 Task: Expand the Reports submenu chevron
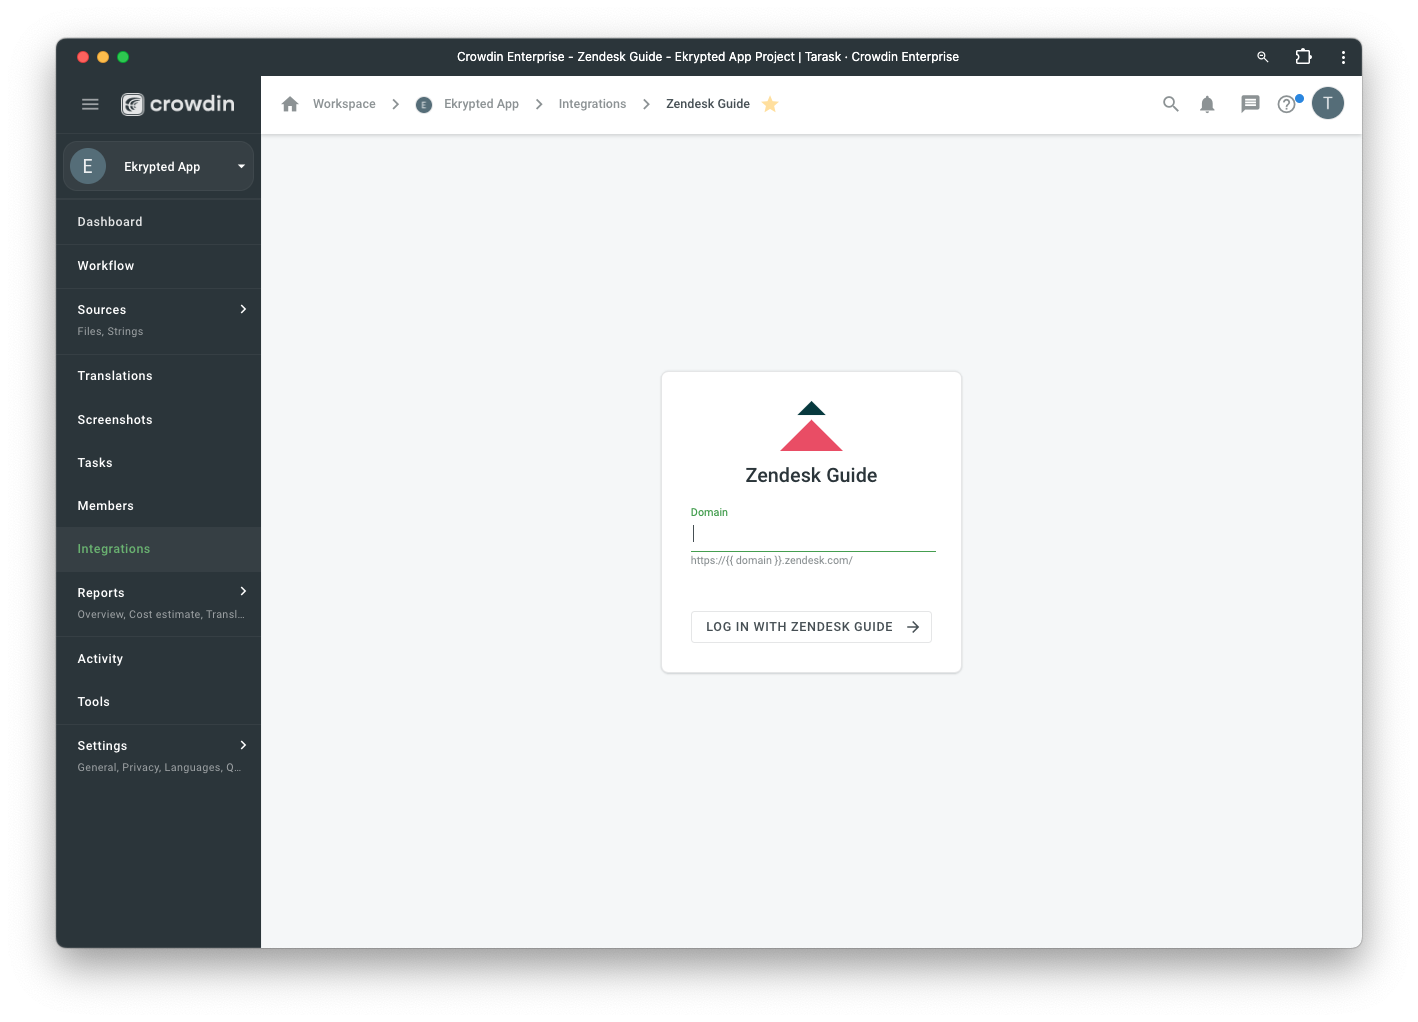243,591
